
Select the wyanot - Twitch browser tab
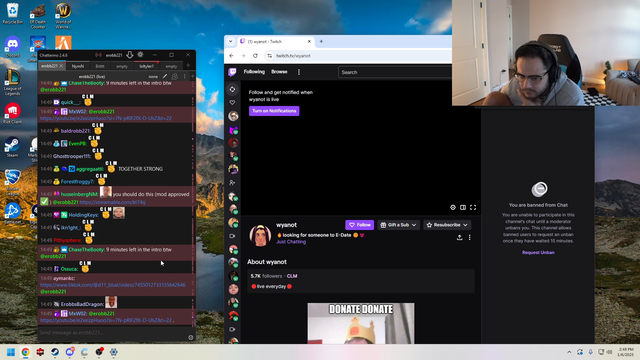tap(276, 42)
